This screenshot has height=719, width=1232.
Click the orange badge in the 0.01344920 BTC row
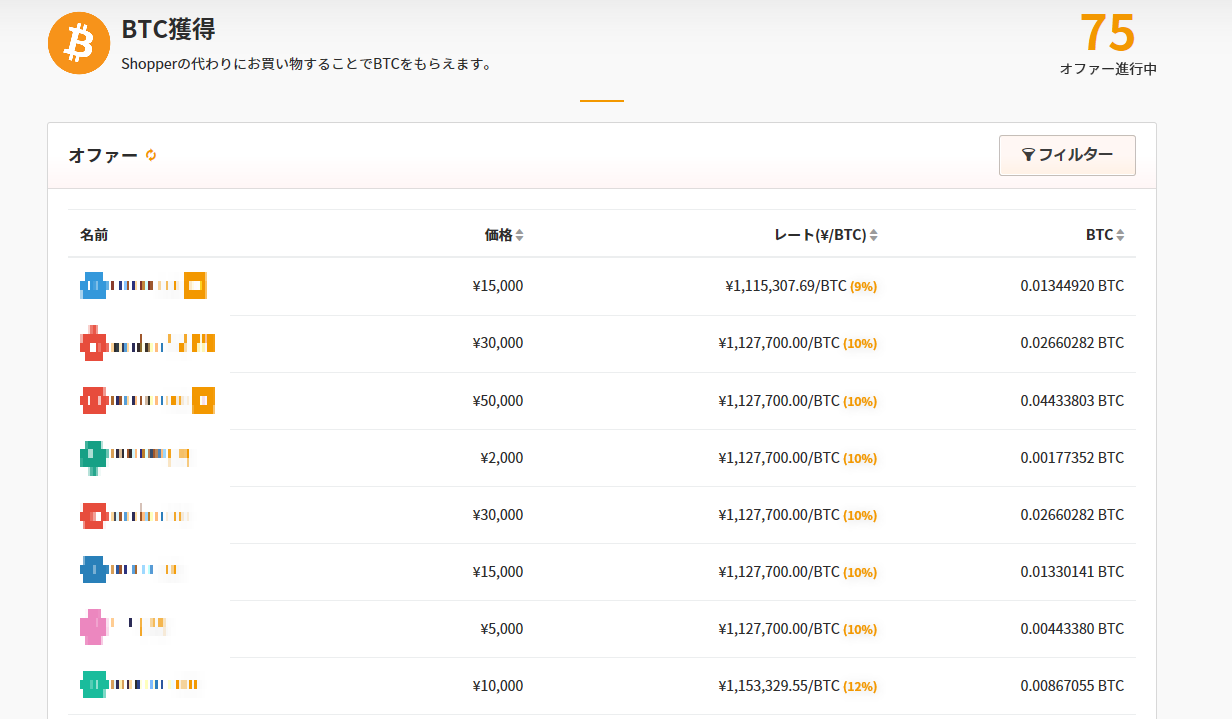[x=195, y=286]
